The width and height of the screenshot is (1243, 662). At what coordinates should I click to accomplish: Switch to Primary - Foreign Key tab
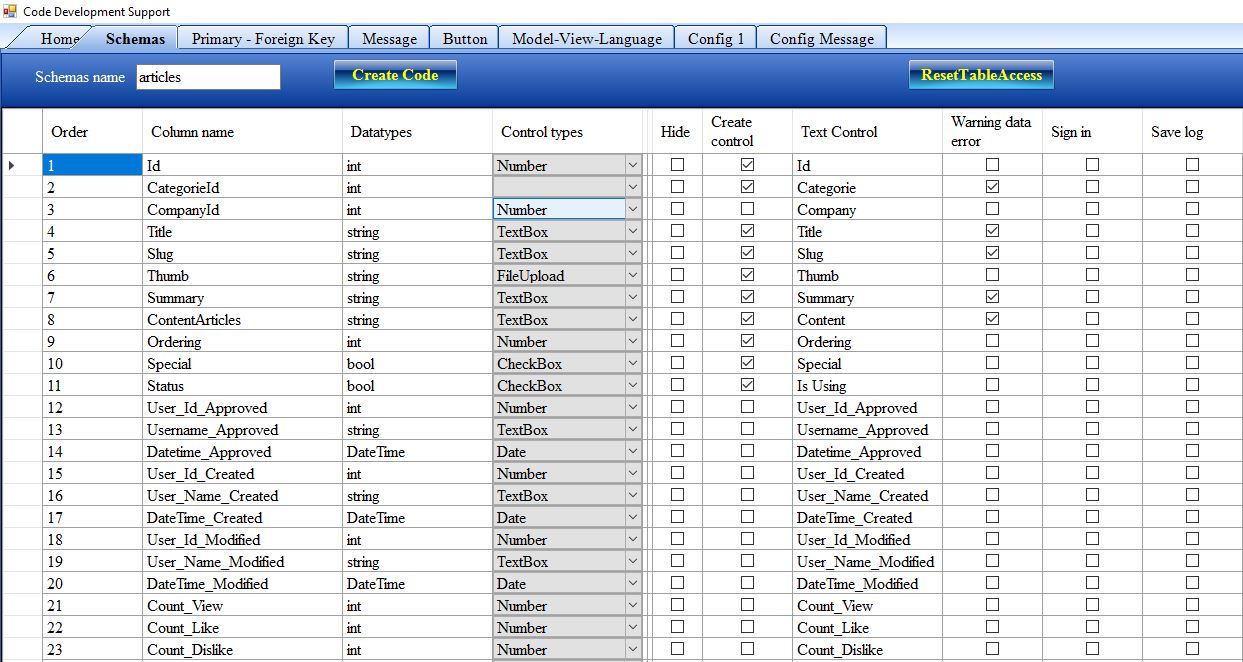(263, 39)
